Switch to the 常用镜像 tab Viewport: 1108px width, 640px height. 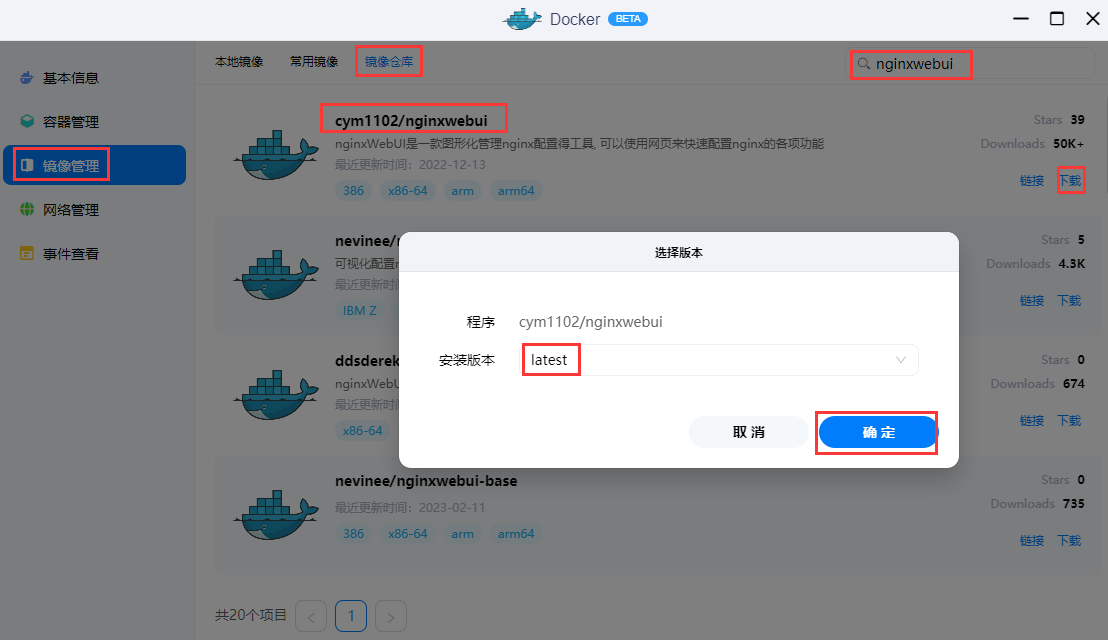coord(314,61)
